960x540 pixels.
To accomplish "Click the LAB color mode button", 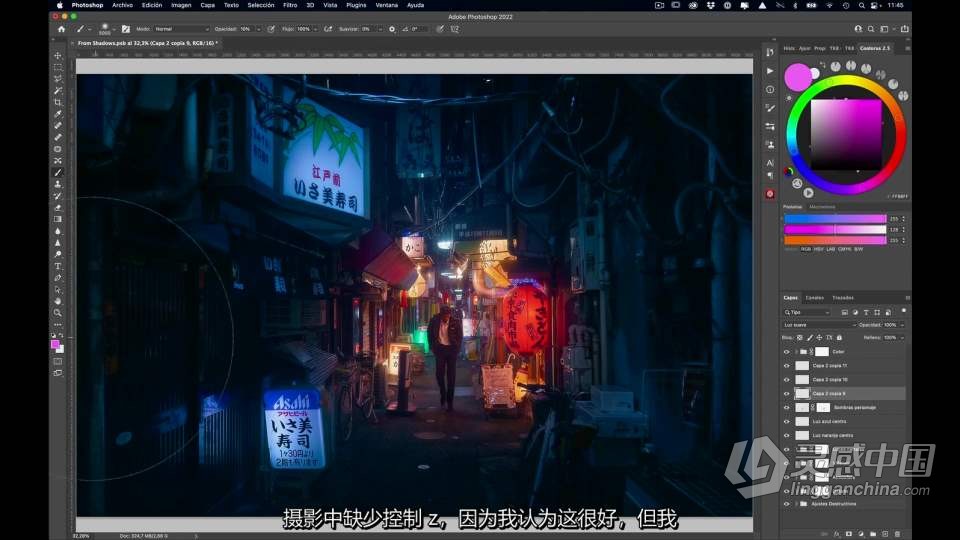I will [x=831, y=250].
